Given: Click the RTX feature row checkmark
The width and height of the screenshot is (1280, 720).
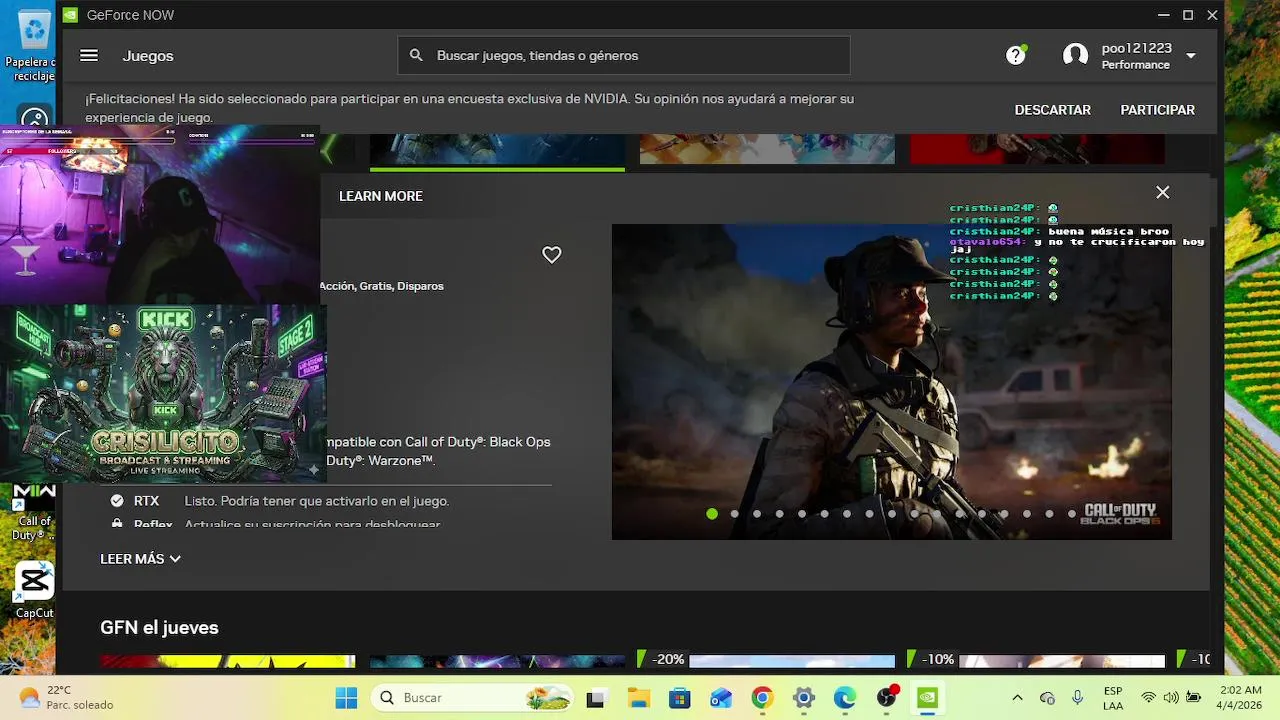Looking at the screenshot, I should pos(117,501).
